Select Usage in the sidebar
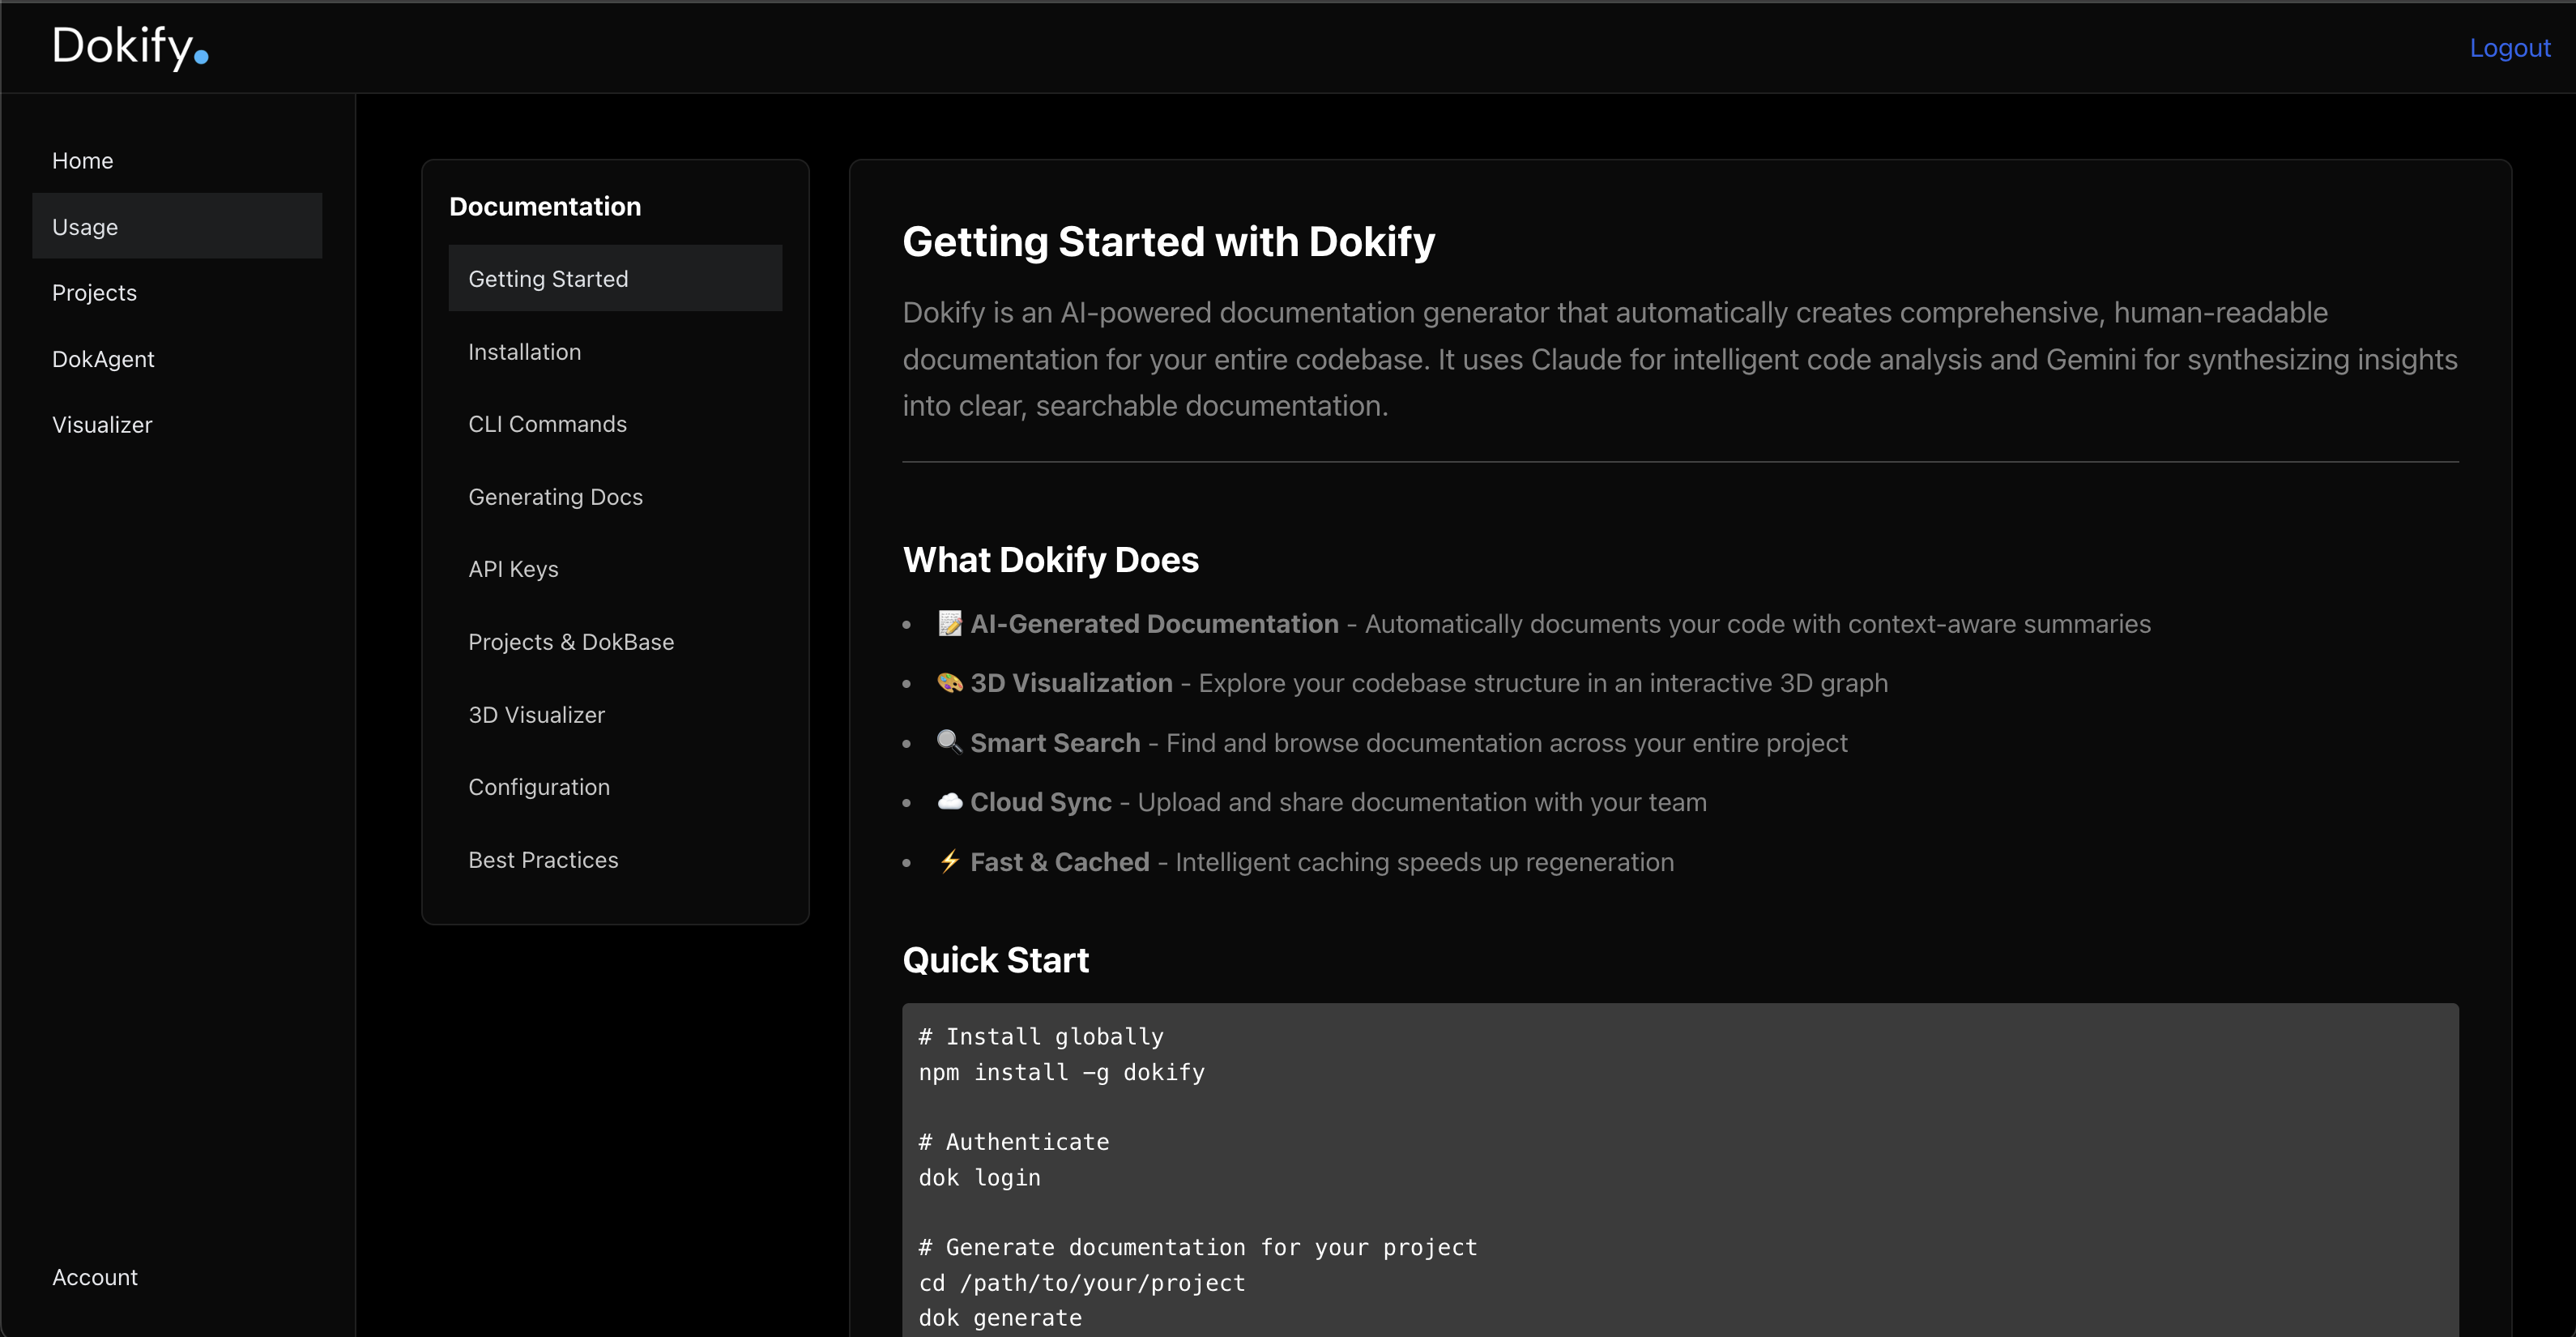The width and height of the screenshot is (2576, 1337). [85, 227]
